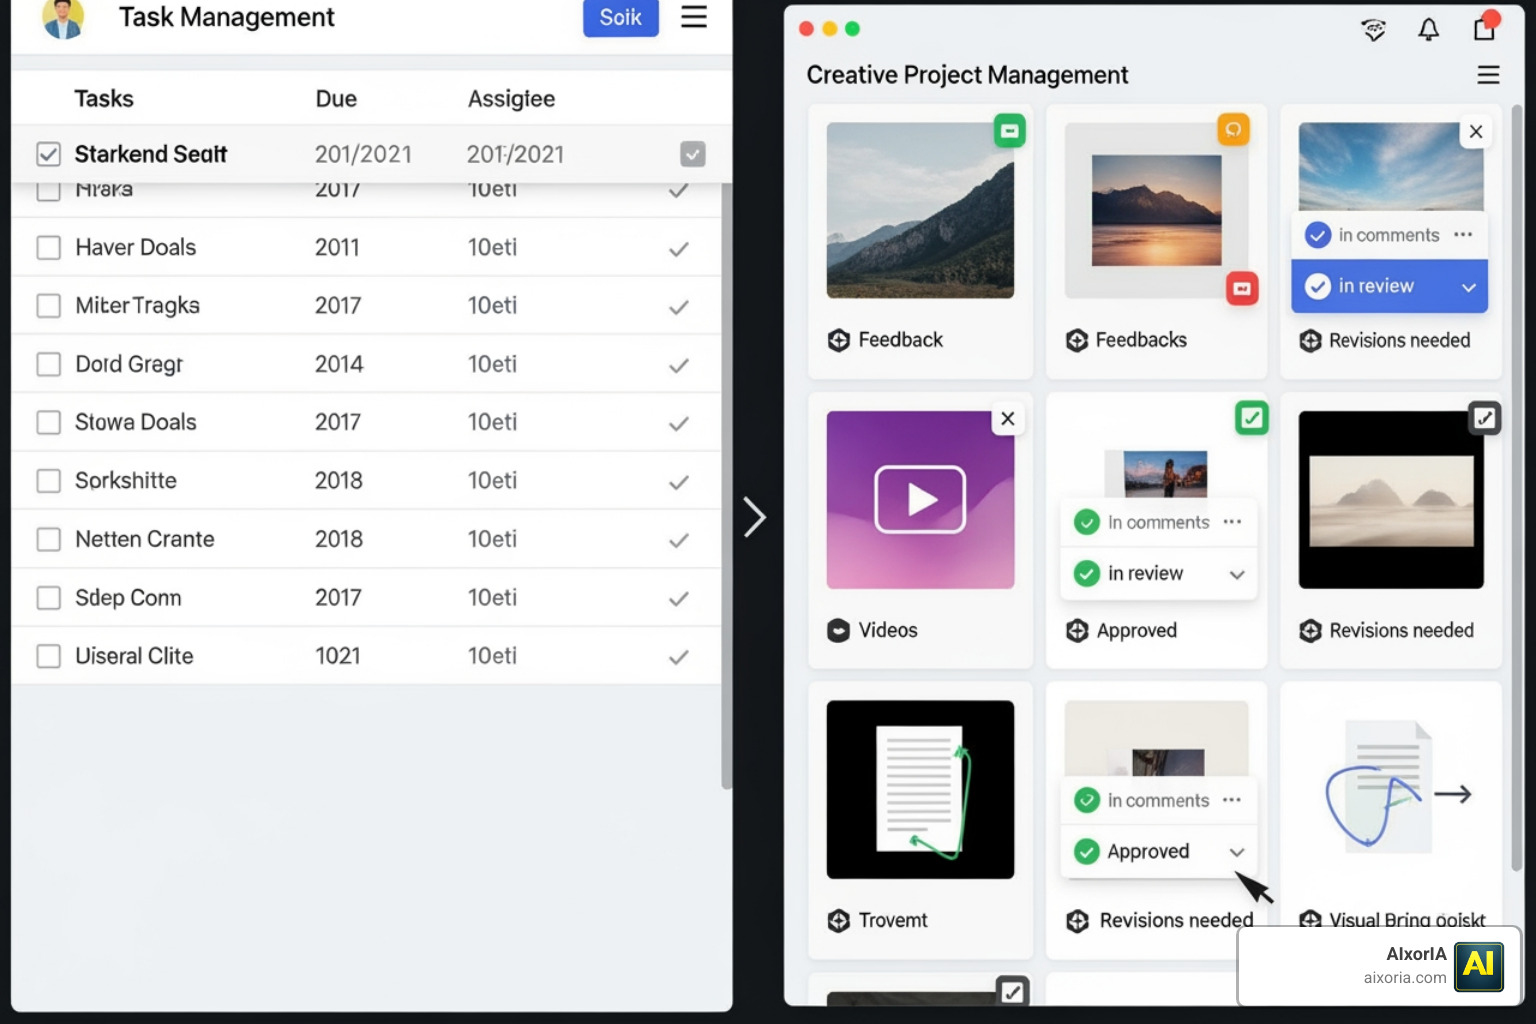Viewport: 1536px width, 1024px height.
Task: Click the wifi-style icon in the header
Action: [1374, 30]
